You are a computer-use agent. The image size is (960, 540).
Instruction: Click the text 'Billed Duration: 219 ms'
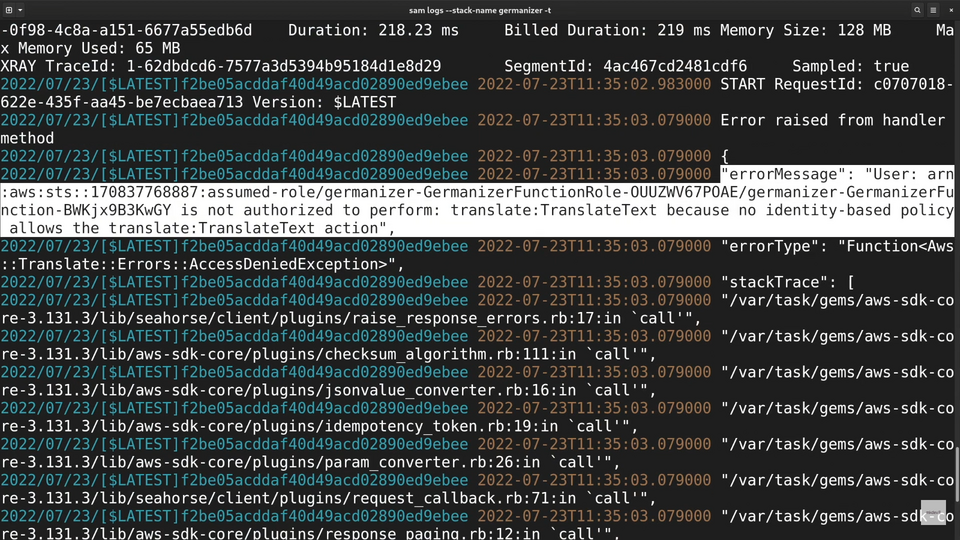click(607, 31)
